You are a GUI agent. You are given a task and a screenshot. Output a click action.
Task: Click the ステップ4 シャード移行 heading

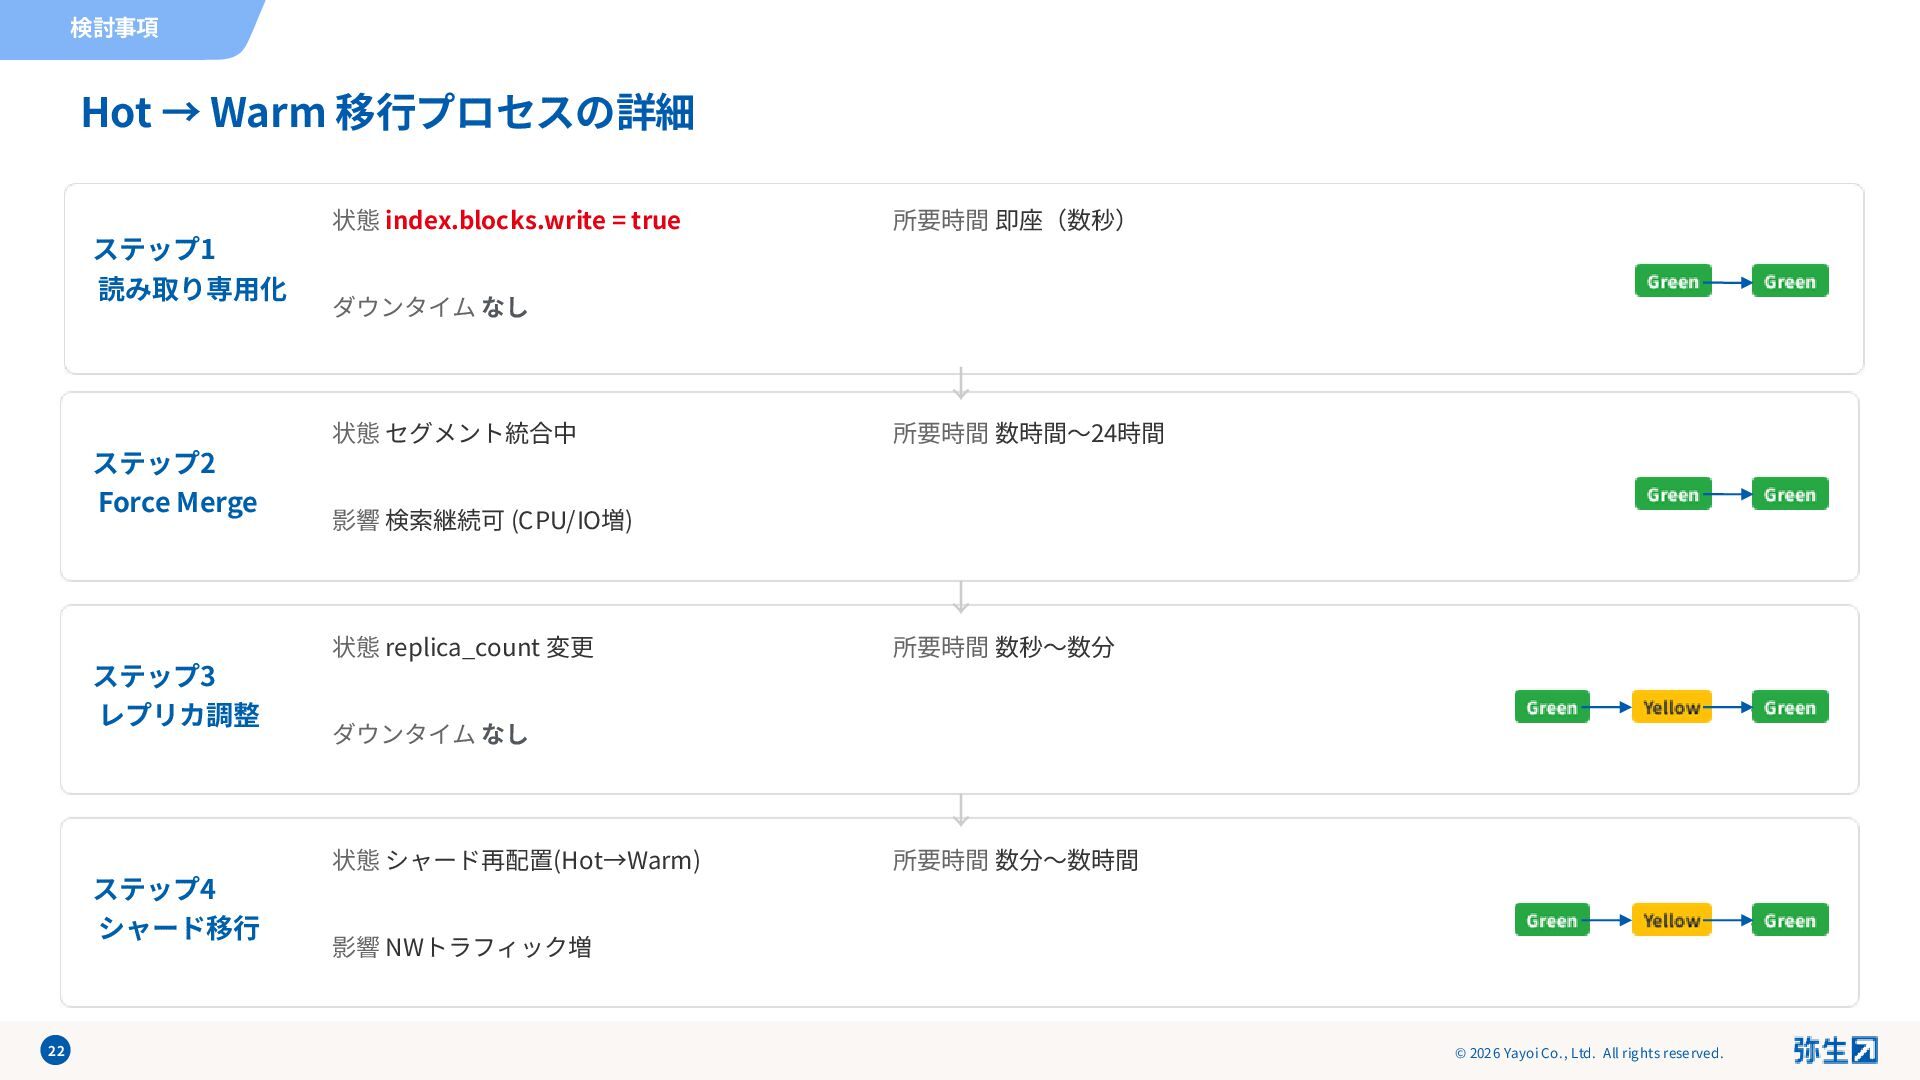(x=177, y=908)
